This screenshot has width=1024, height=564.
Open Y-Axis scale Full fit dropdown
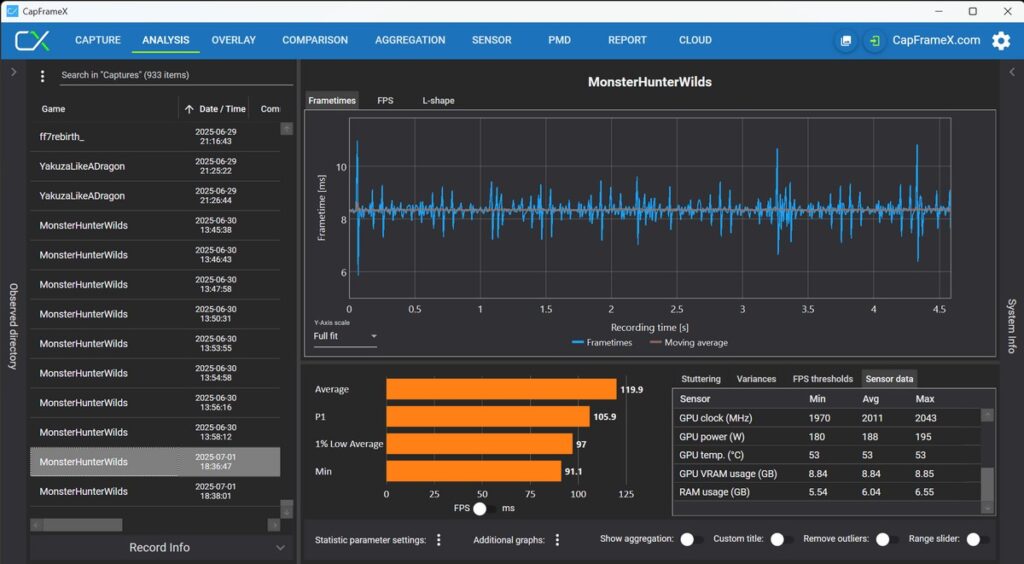coord(345,336)
